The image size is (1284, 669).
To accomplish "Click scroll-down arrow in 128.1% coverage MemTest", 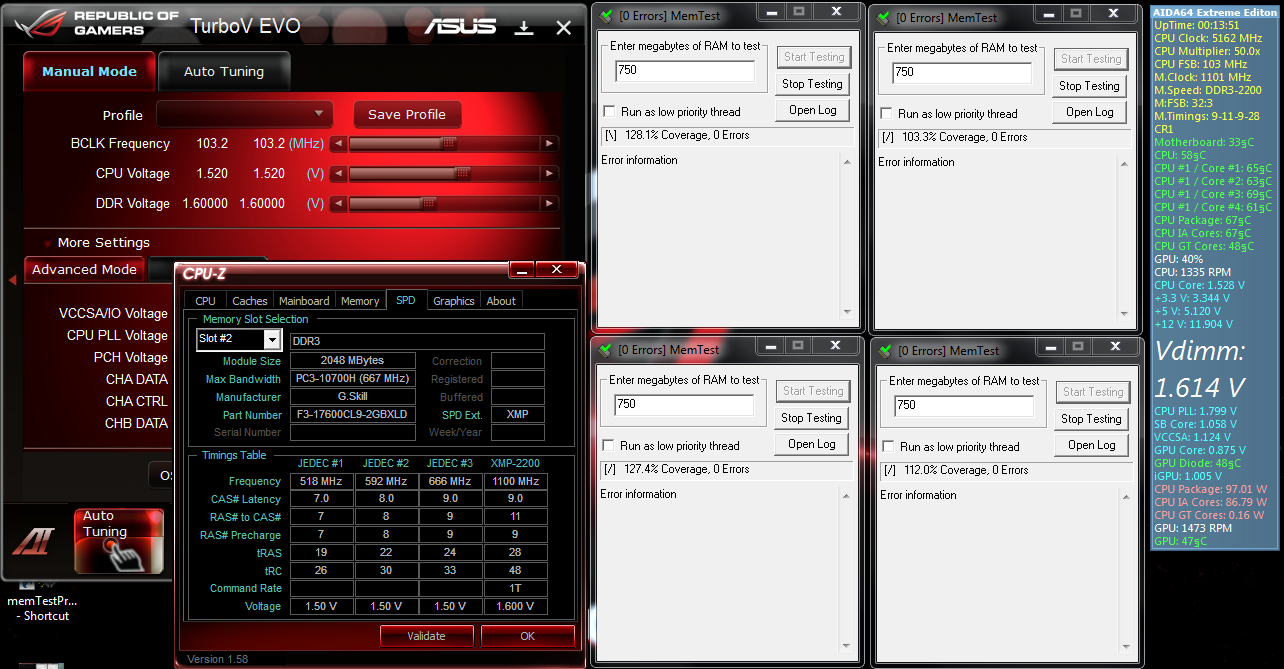I will coord(849,312).
